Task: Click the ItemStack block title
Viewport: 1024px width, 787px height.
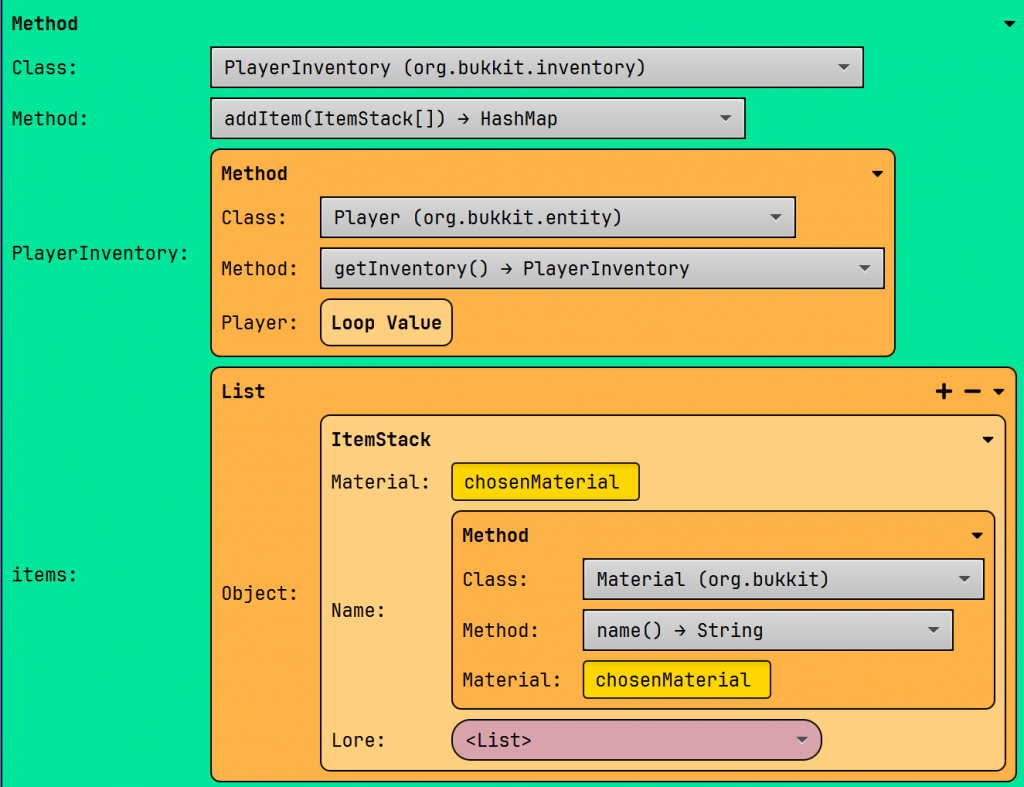Action: click(381, 440)
